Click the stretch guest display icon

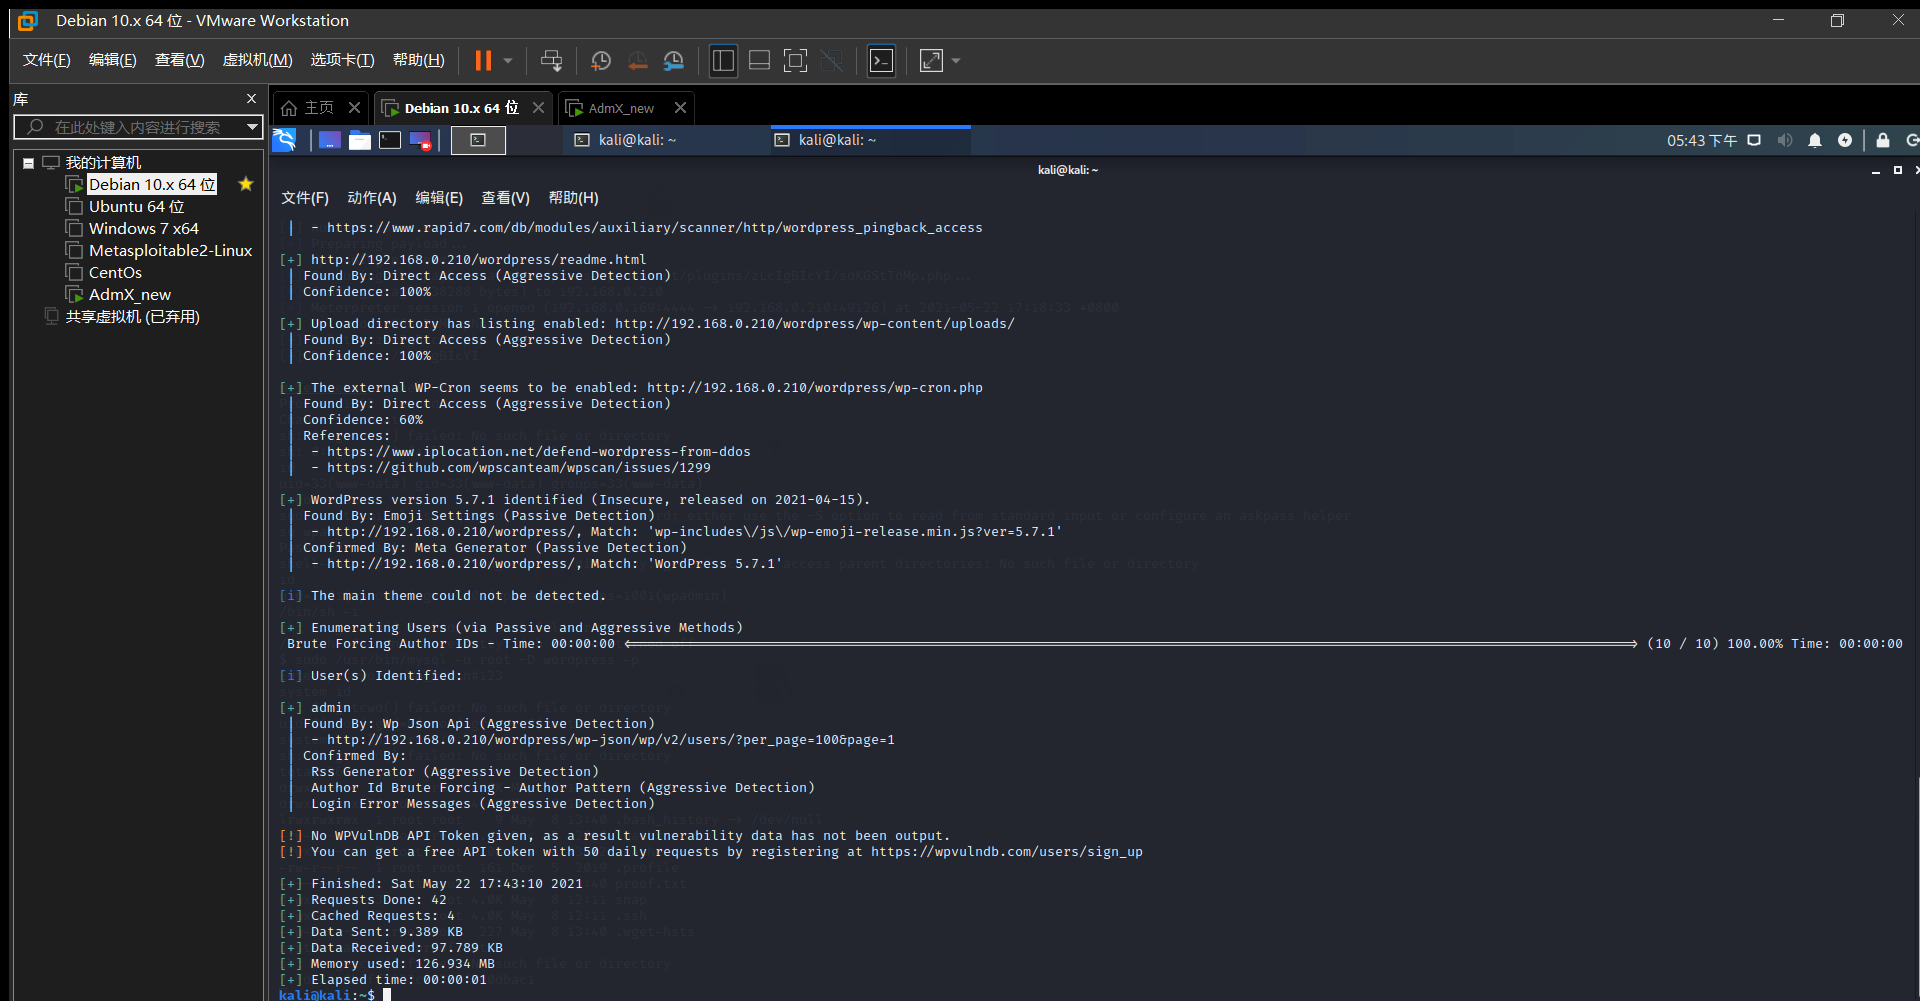(931, 61)
